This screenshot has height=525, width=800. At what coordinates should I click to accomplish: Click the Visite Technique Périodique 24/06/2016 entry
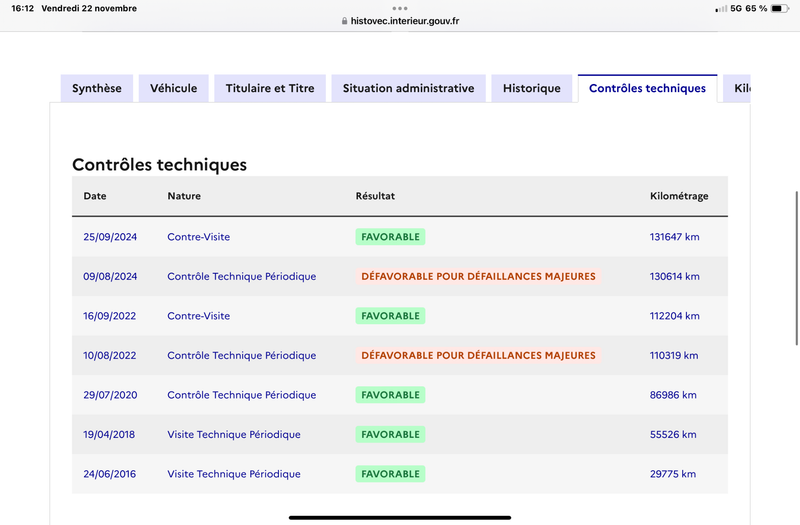tap(234, 474)
